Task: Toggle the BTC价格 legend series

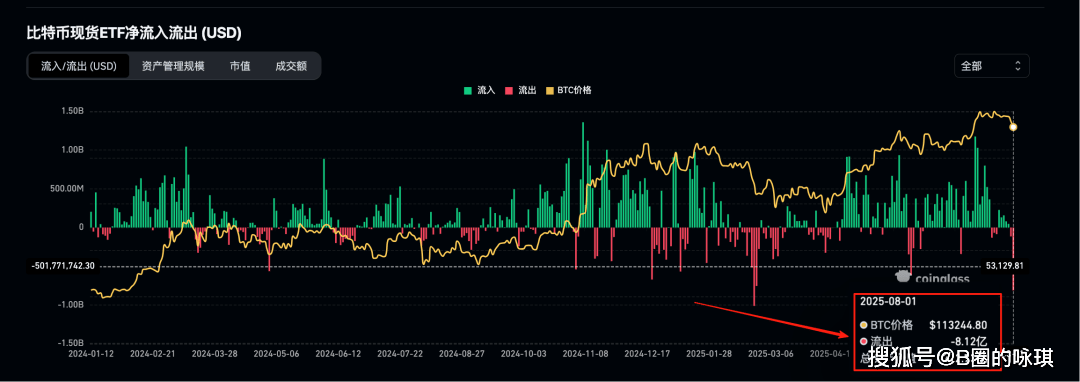Action: [569, 90]
